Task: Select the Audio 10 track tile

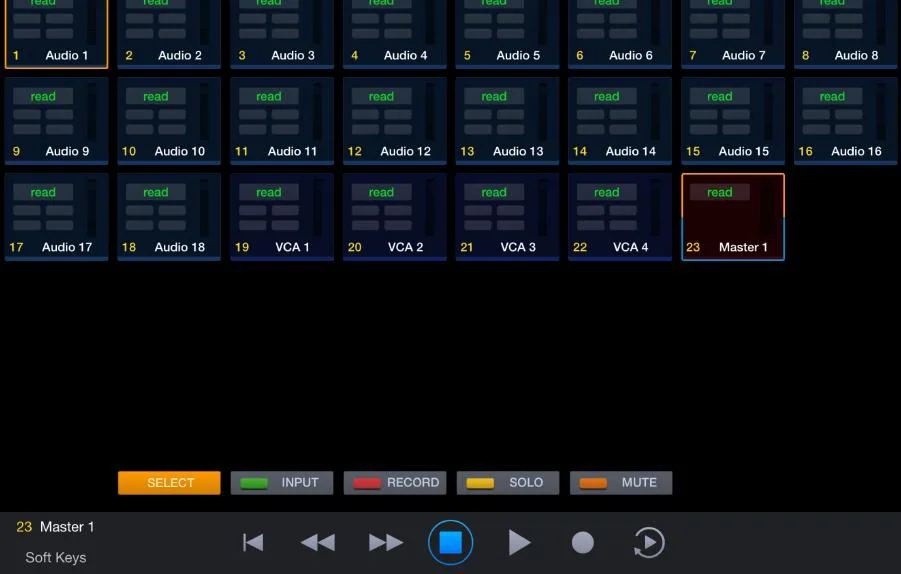Action: click(x=169, y=121)
